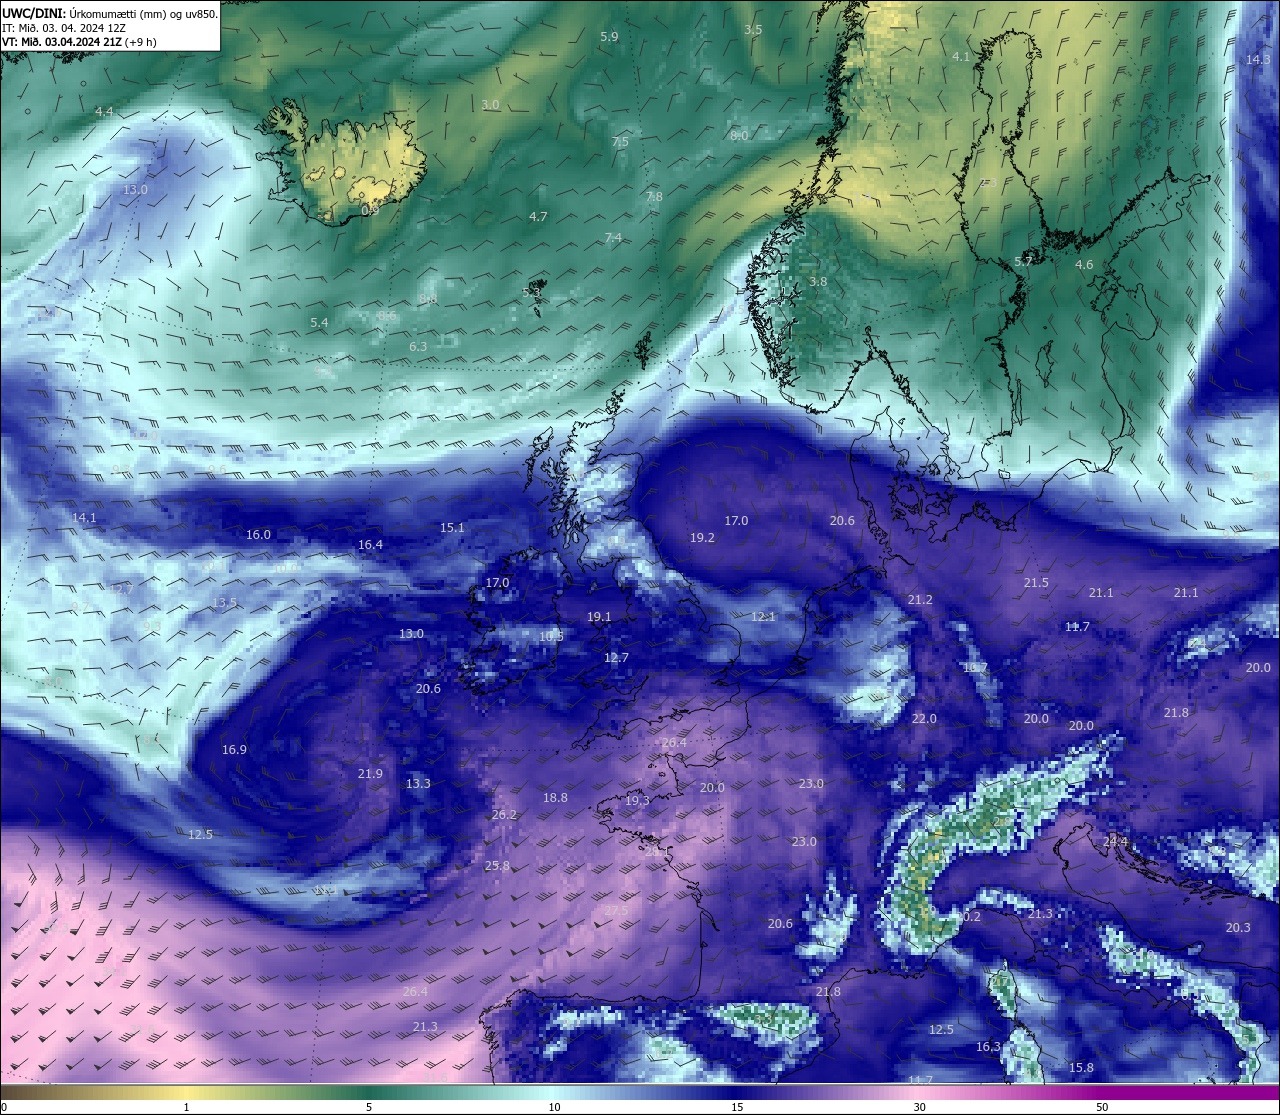Click the map value 5.7

(1023, 262)
